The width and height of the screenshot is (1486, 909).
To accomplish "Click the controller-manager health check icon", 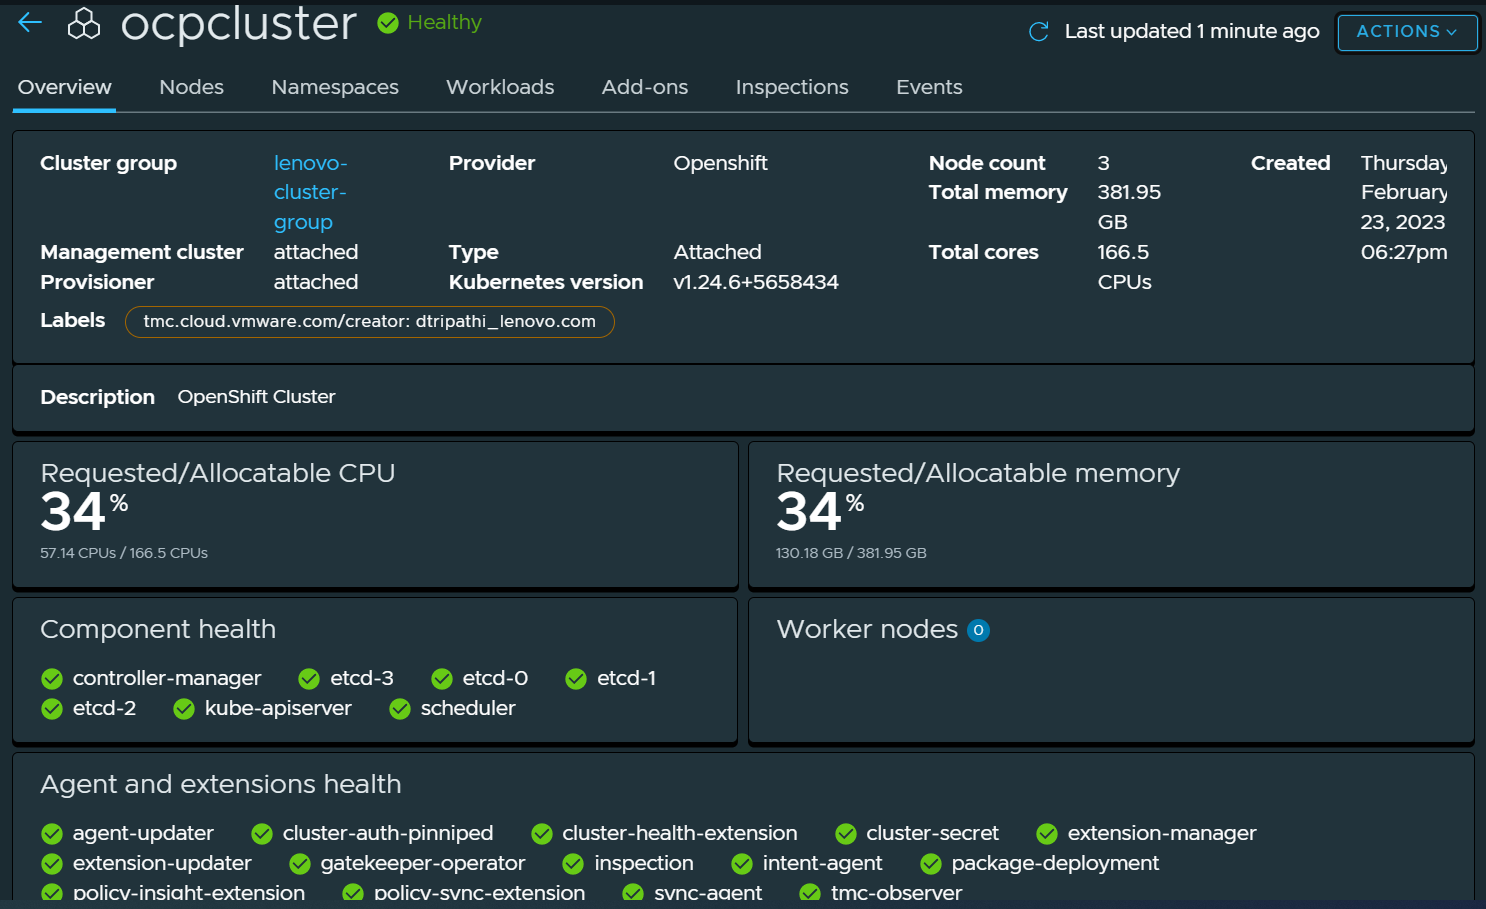I will pos(52,679).
